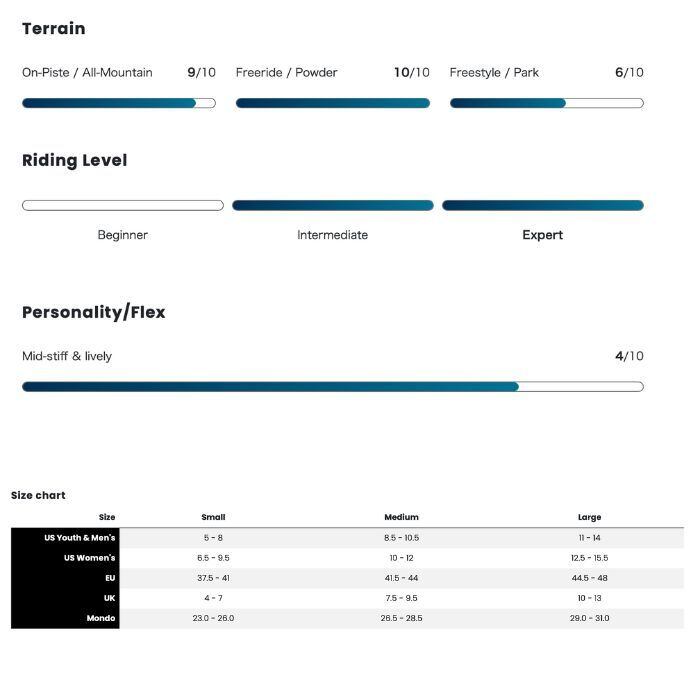Click the Freestyle / Park rating bar
700x700 pixels.
(x=546, y=103)
